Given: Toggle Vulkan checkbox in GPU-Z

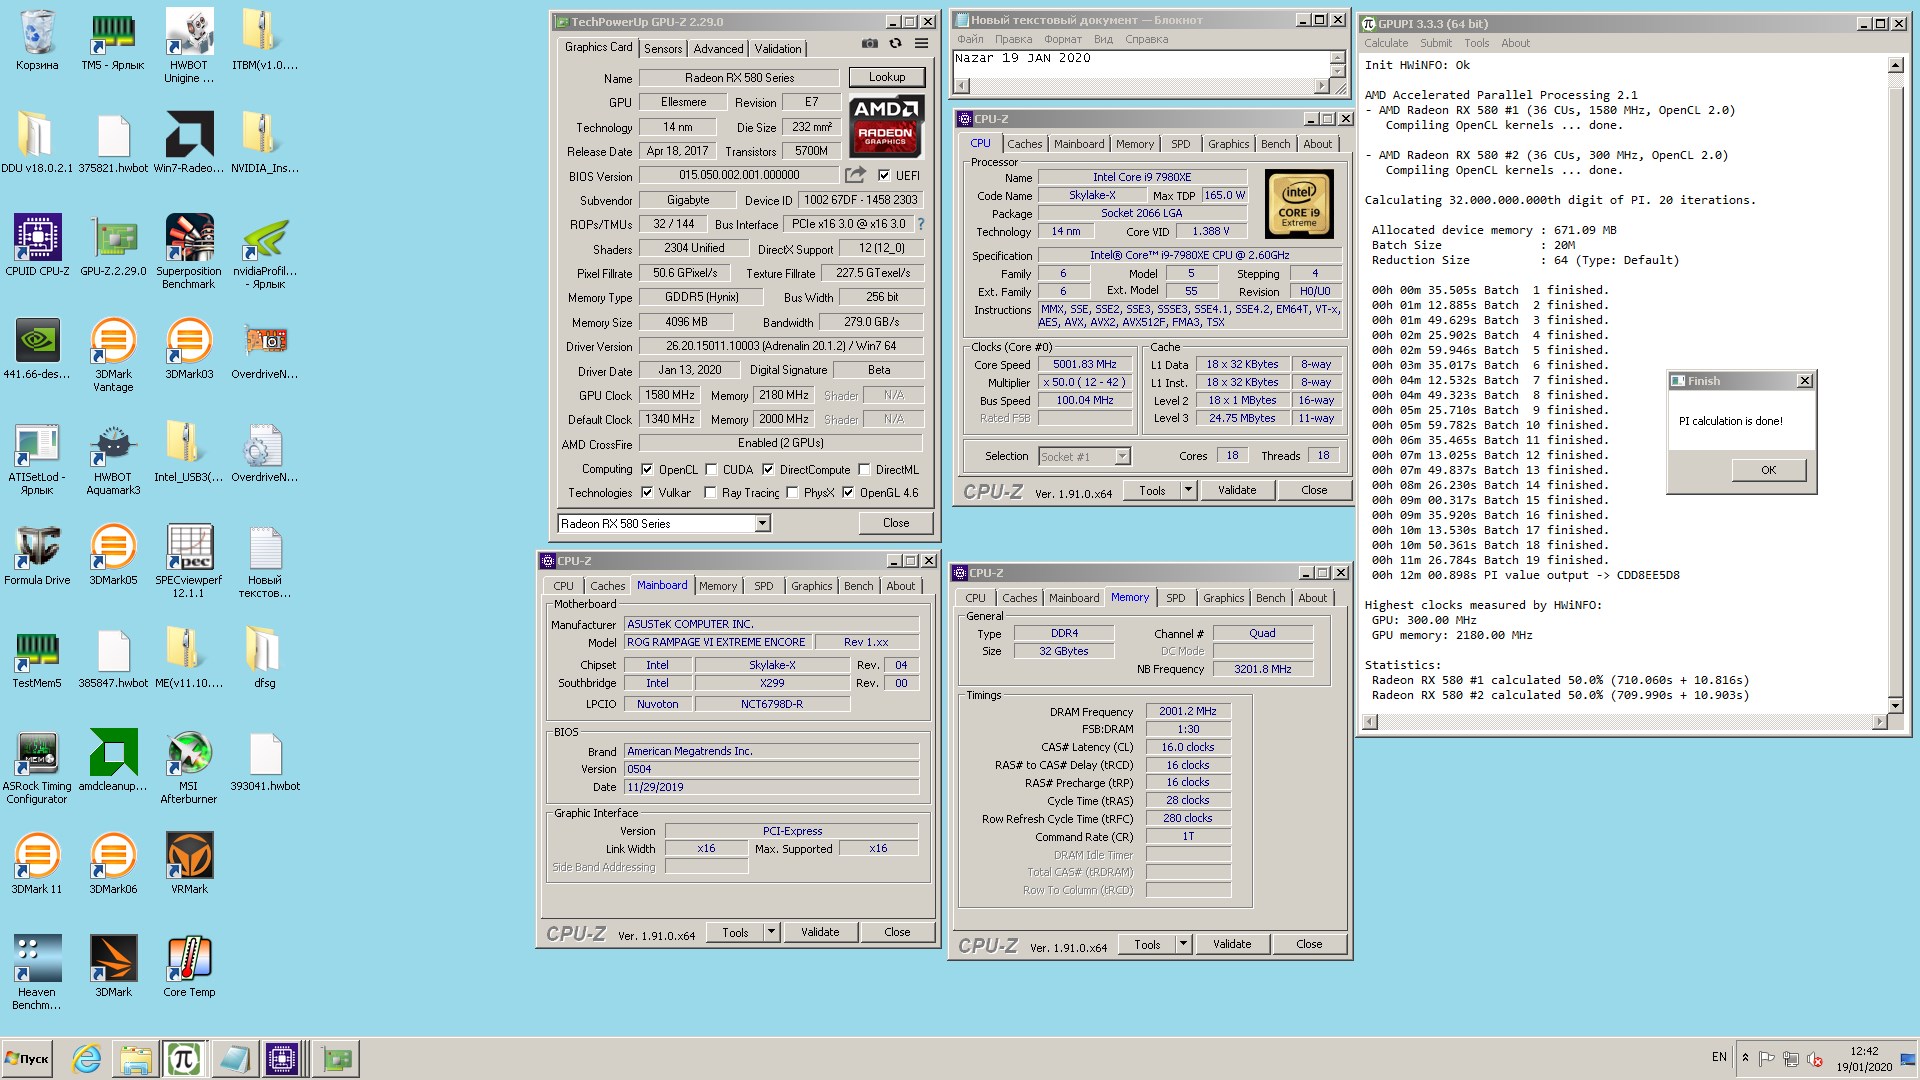Looking at the screenshot, I should click(646, 492).
